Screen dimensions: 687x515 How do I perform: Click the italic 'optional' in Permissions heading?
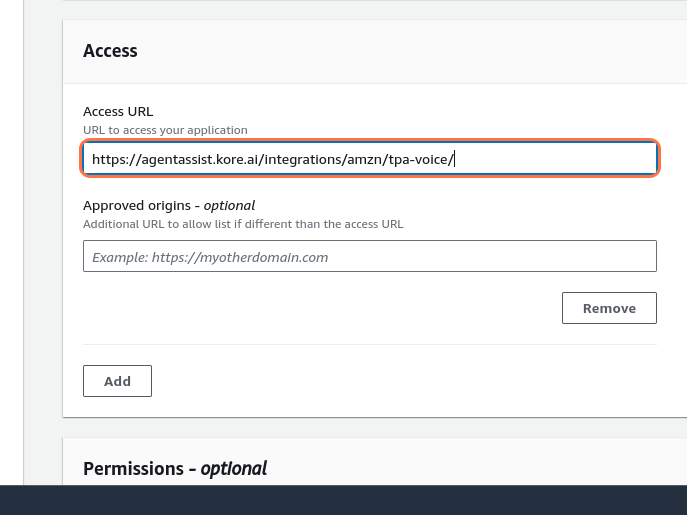tap(234, 468)
